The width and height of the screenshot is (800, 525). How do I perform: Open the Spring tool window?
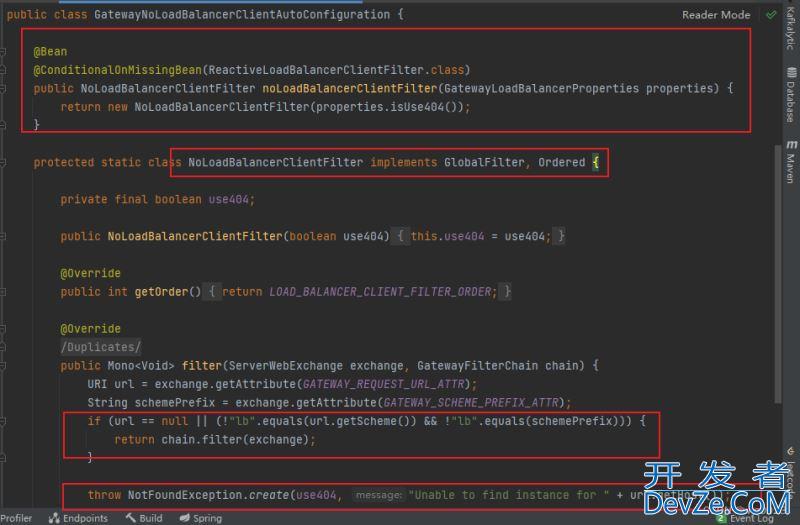(x=207, y=518)
